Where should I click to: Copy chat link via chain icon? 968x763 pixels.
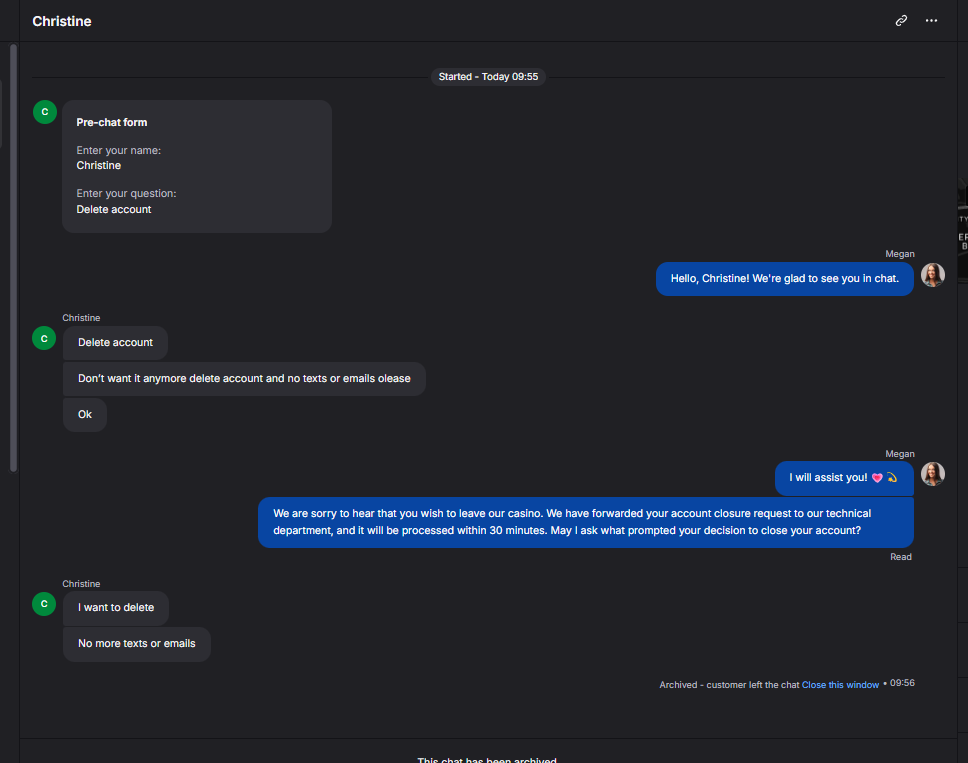901,20
